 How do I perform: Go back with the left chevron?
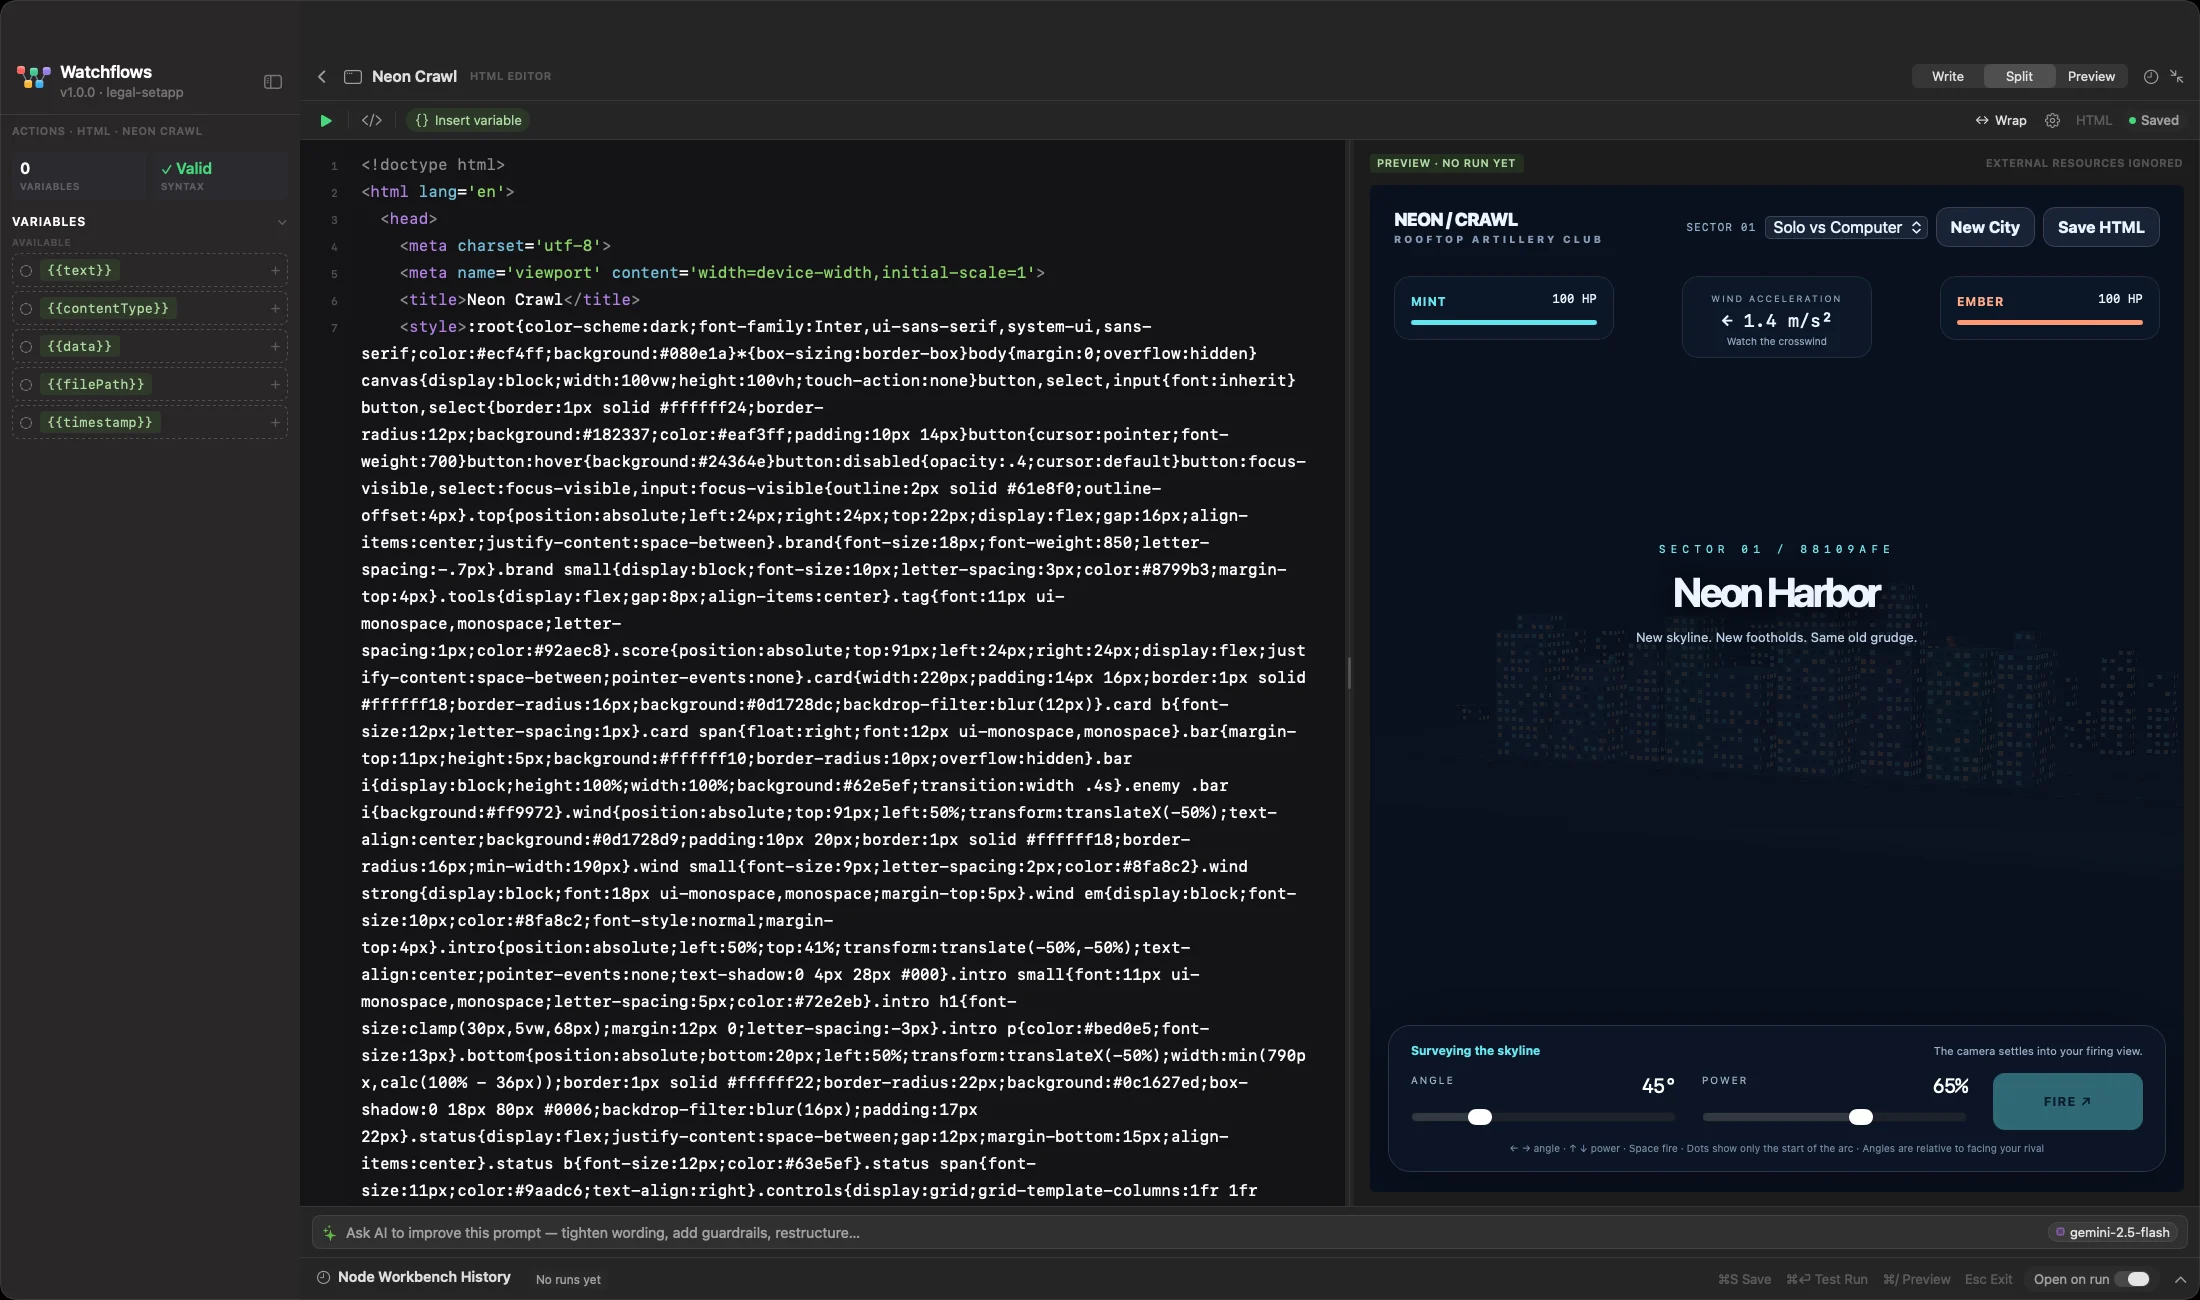click(322, 76)
